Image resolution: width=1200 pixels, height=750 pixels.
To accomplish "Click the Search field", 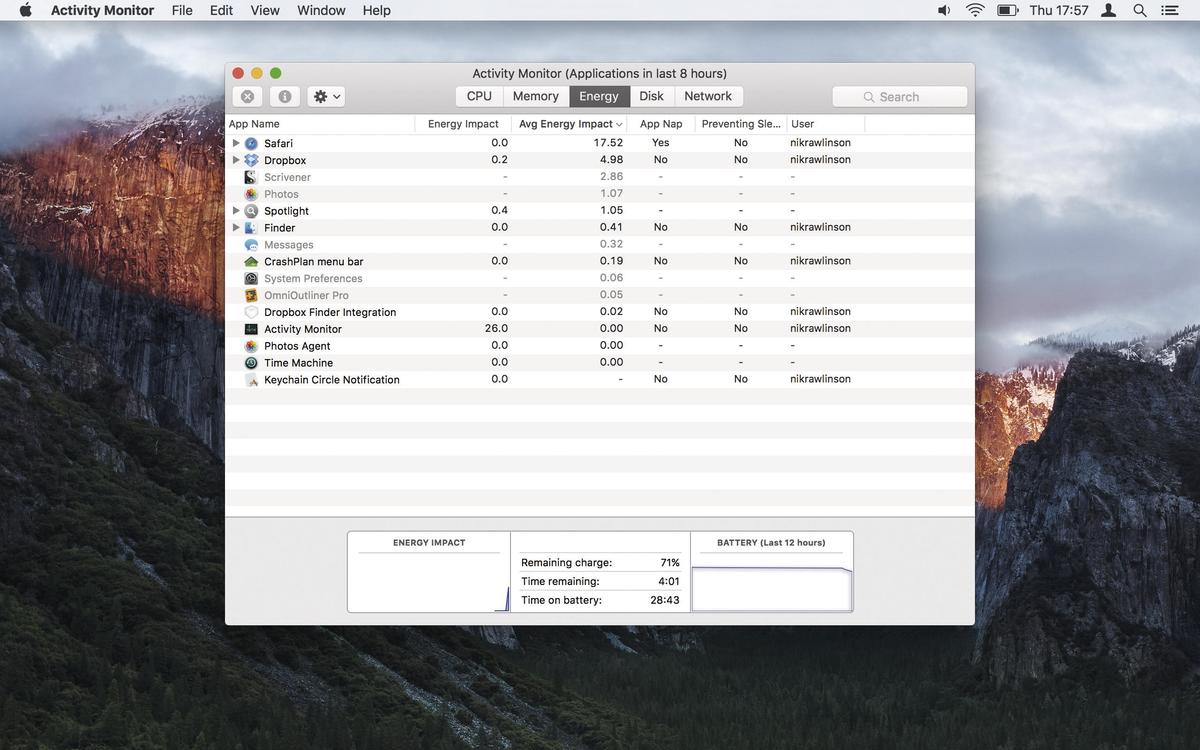I will (900, 96).
